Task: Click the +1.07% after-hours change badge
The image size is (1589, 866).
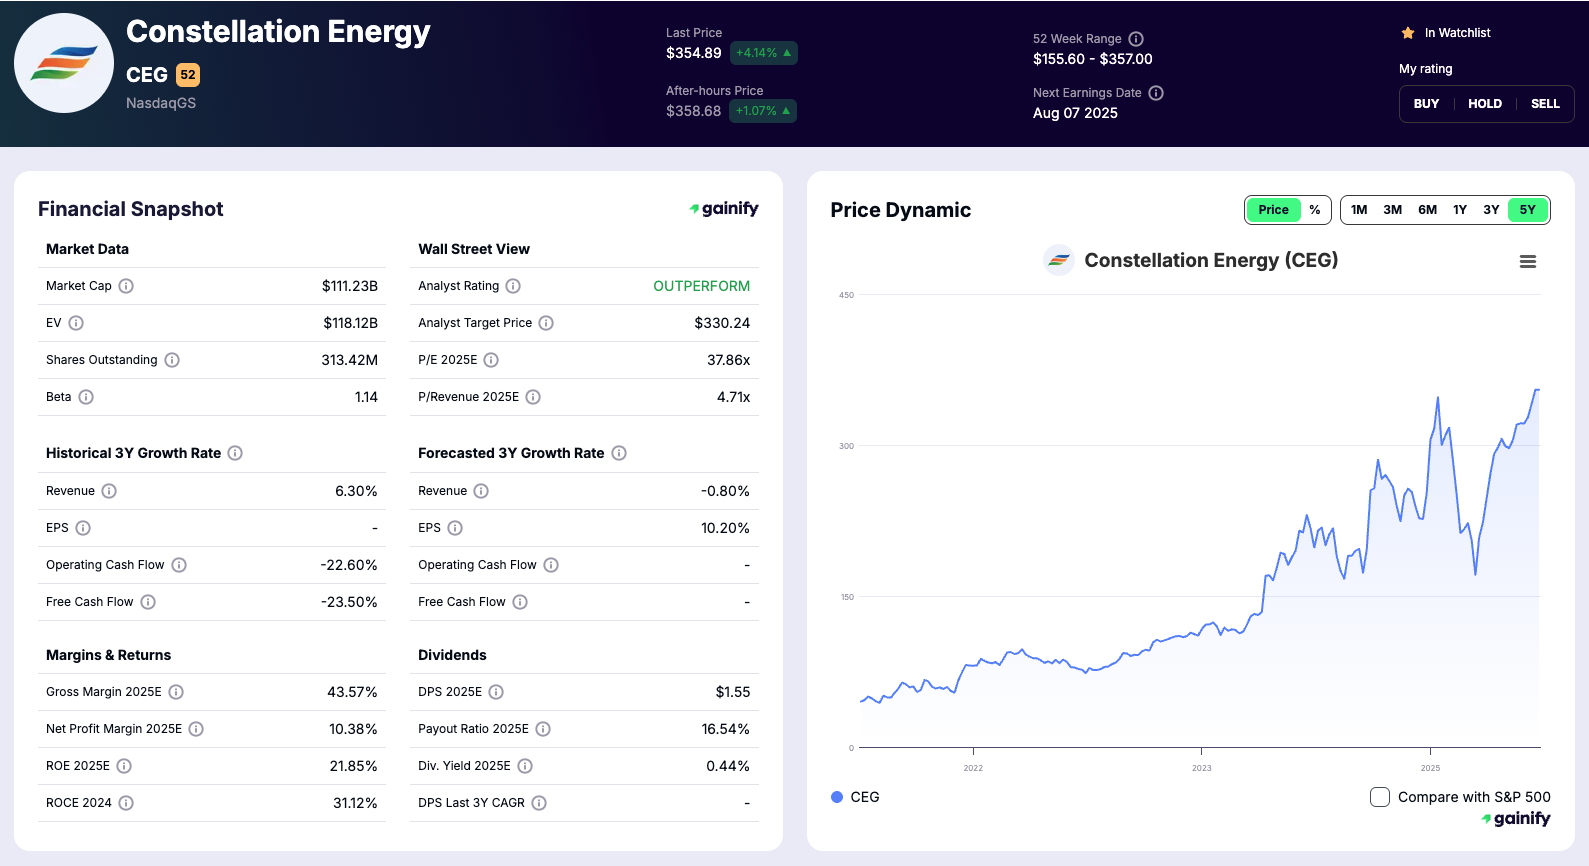Action: [763, 111]
